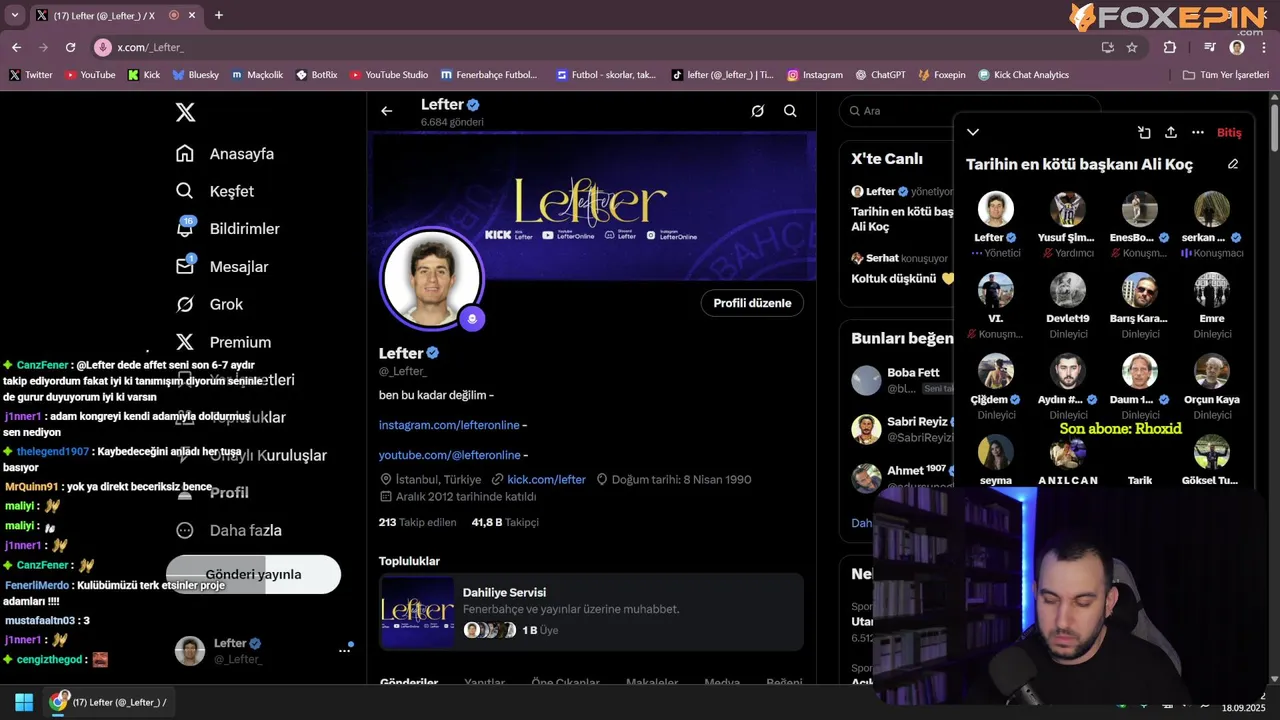Open the tab search dropdown arrow in Chrome

coord(14,15)
